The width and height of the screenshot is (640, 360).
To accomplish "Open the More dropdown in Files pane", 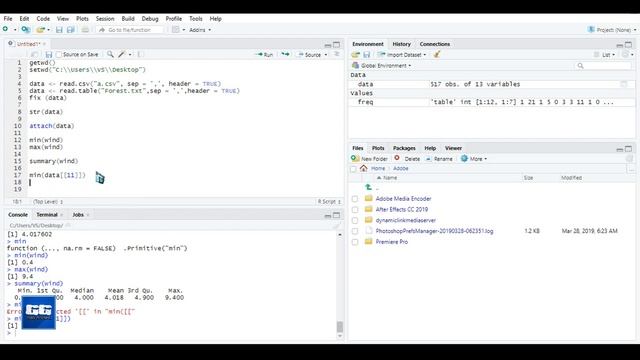I will click(474, 159).
